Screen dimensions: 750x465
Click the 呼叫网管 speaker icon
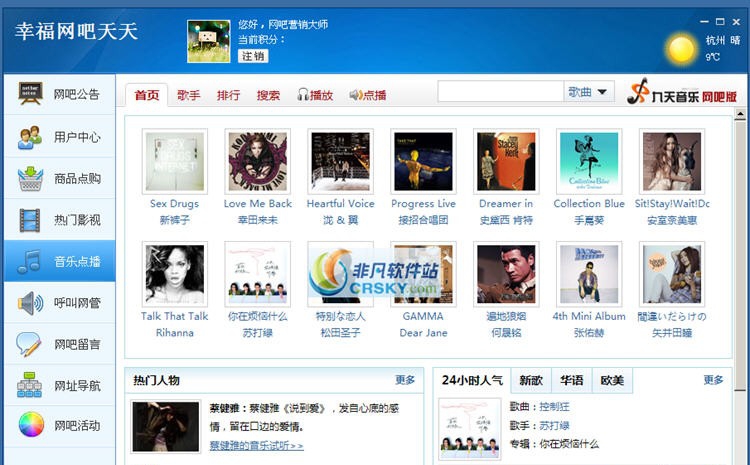click(30, 303)
